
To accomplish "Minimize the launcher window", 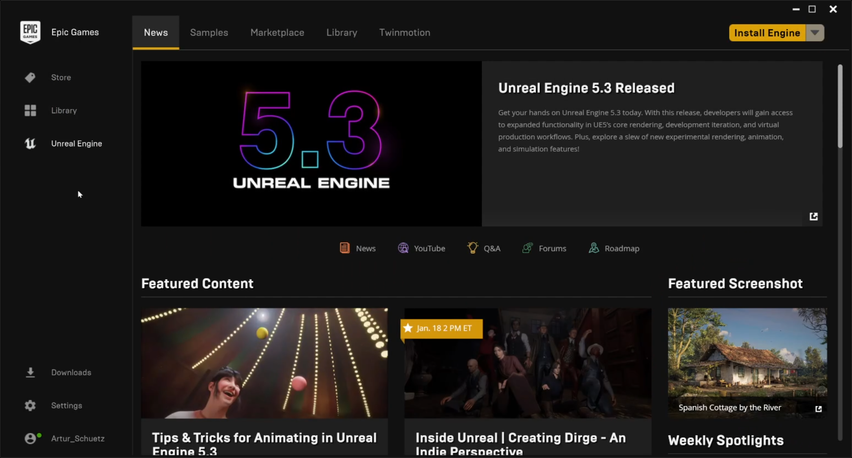I will pyautogui.click(x=796, y=9).
